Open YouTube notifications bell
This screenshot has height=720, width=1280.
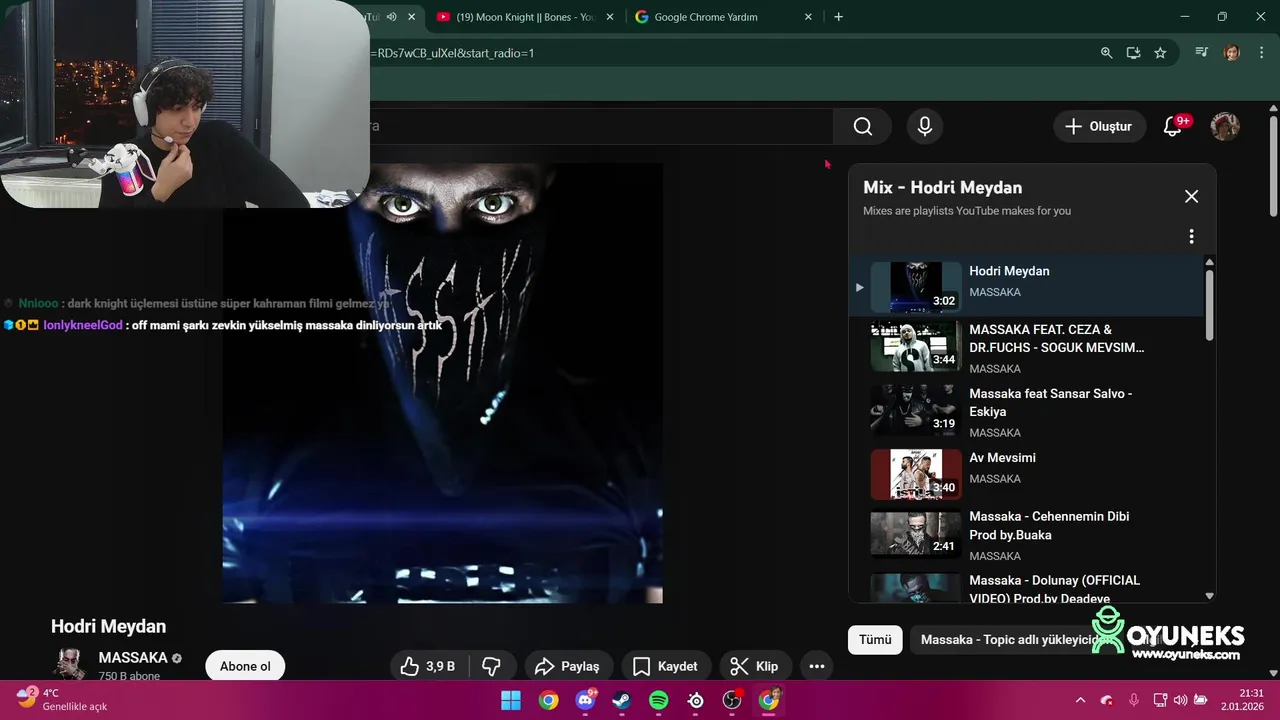[x=1173, y=126]
